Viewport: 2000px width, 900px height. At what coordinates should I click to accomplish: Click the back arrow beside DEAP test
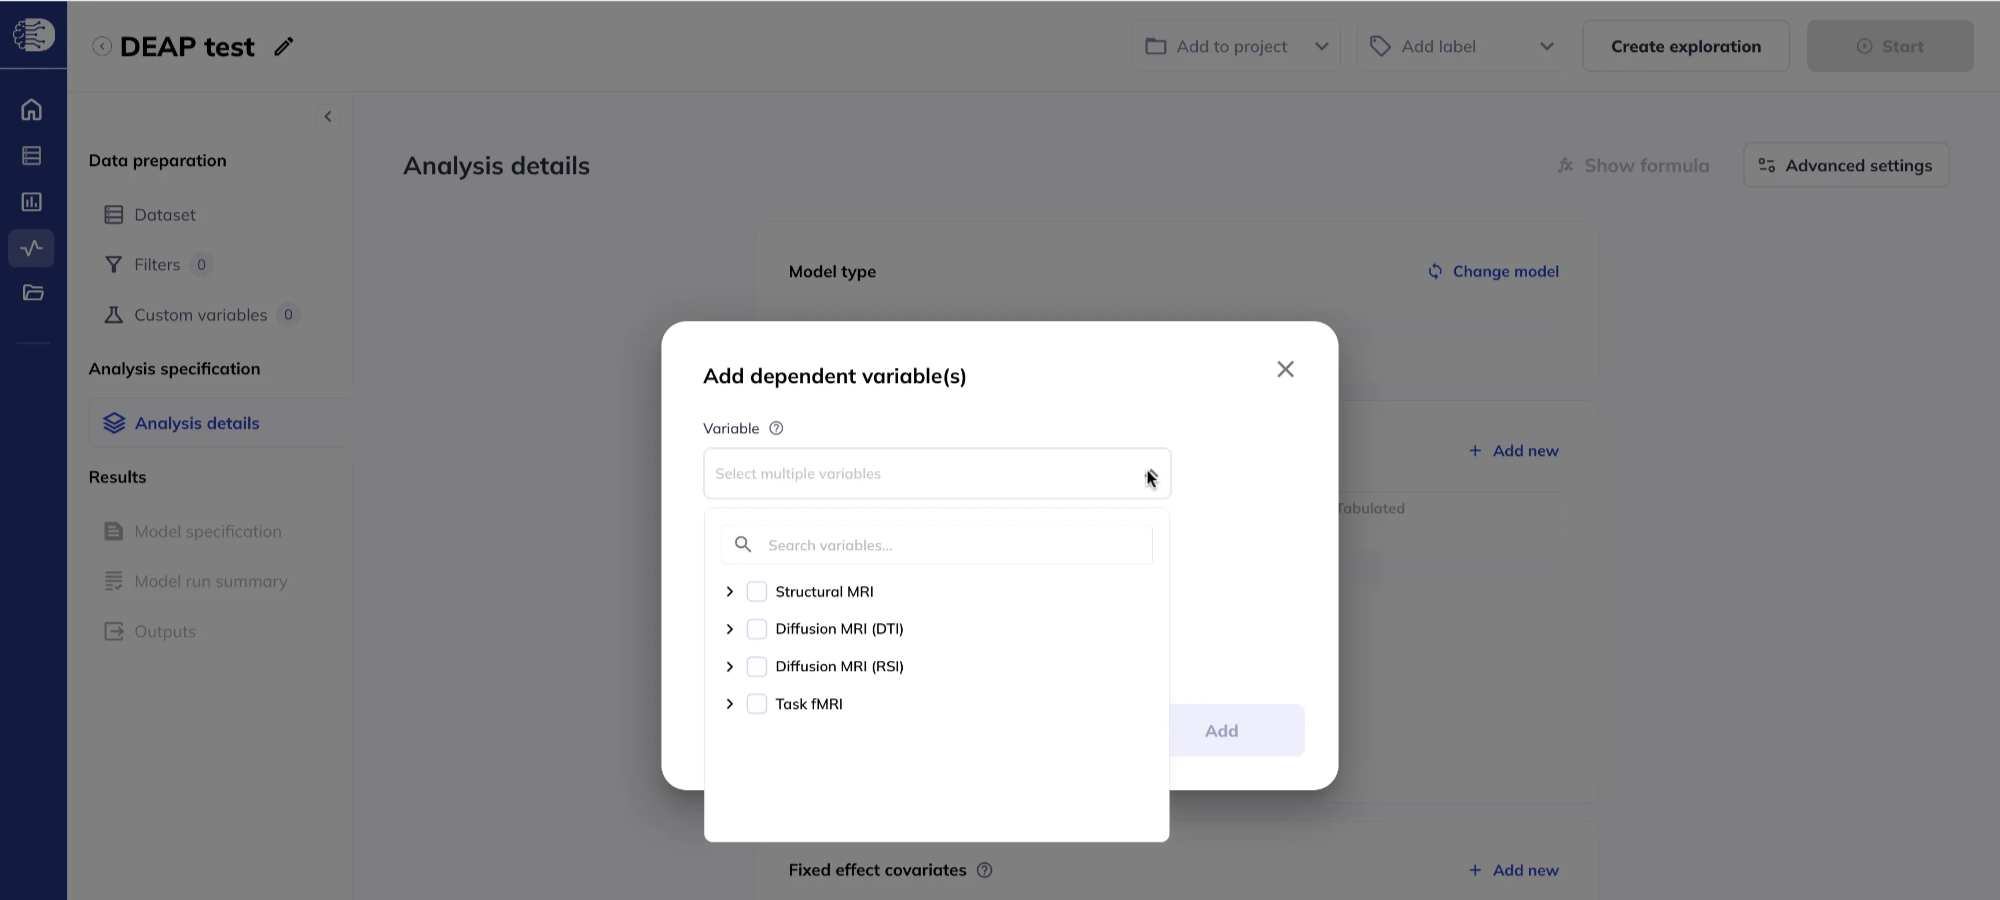pos(102,46)
